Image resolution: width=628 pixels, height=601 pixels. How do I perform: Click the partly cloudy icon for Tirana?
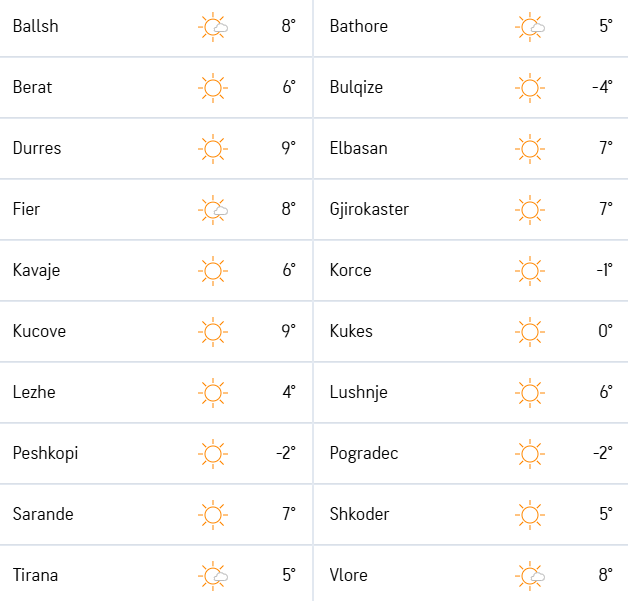[213, 576]
